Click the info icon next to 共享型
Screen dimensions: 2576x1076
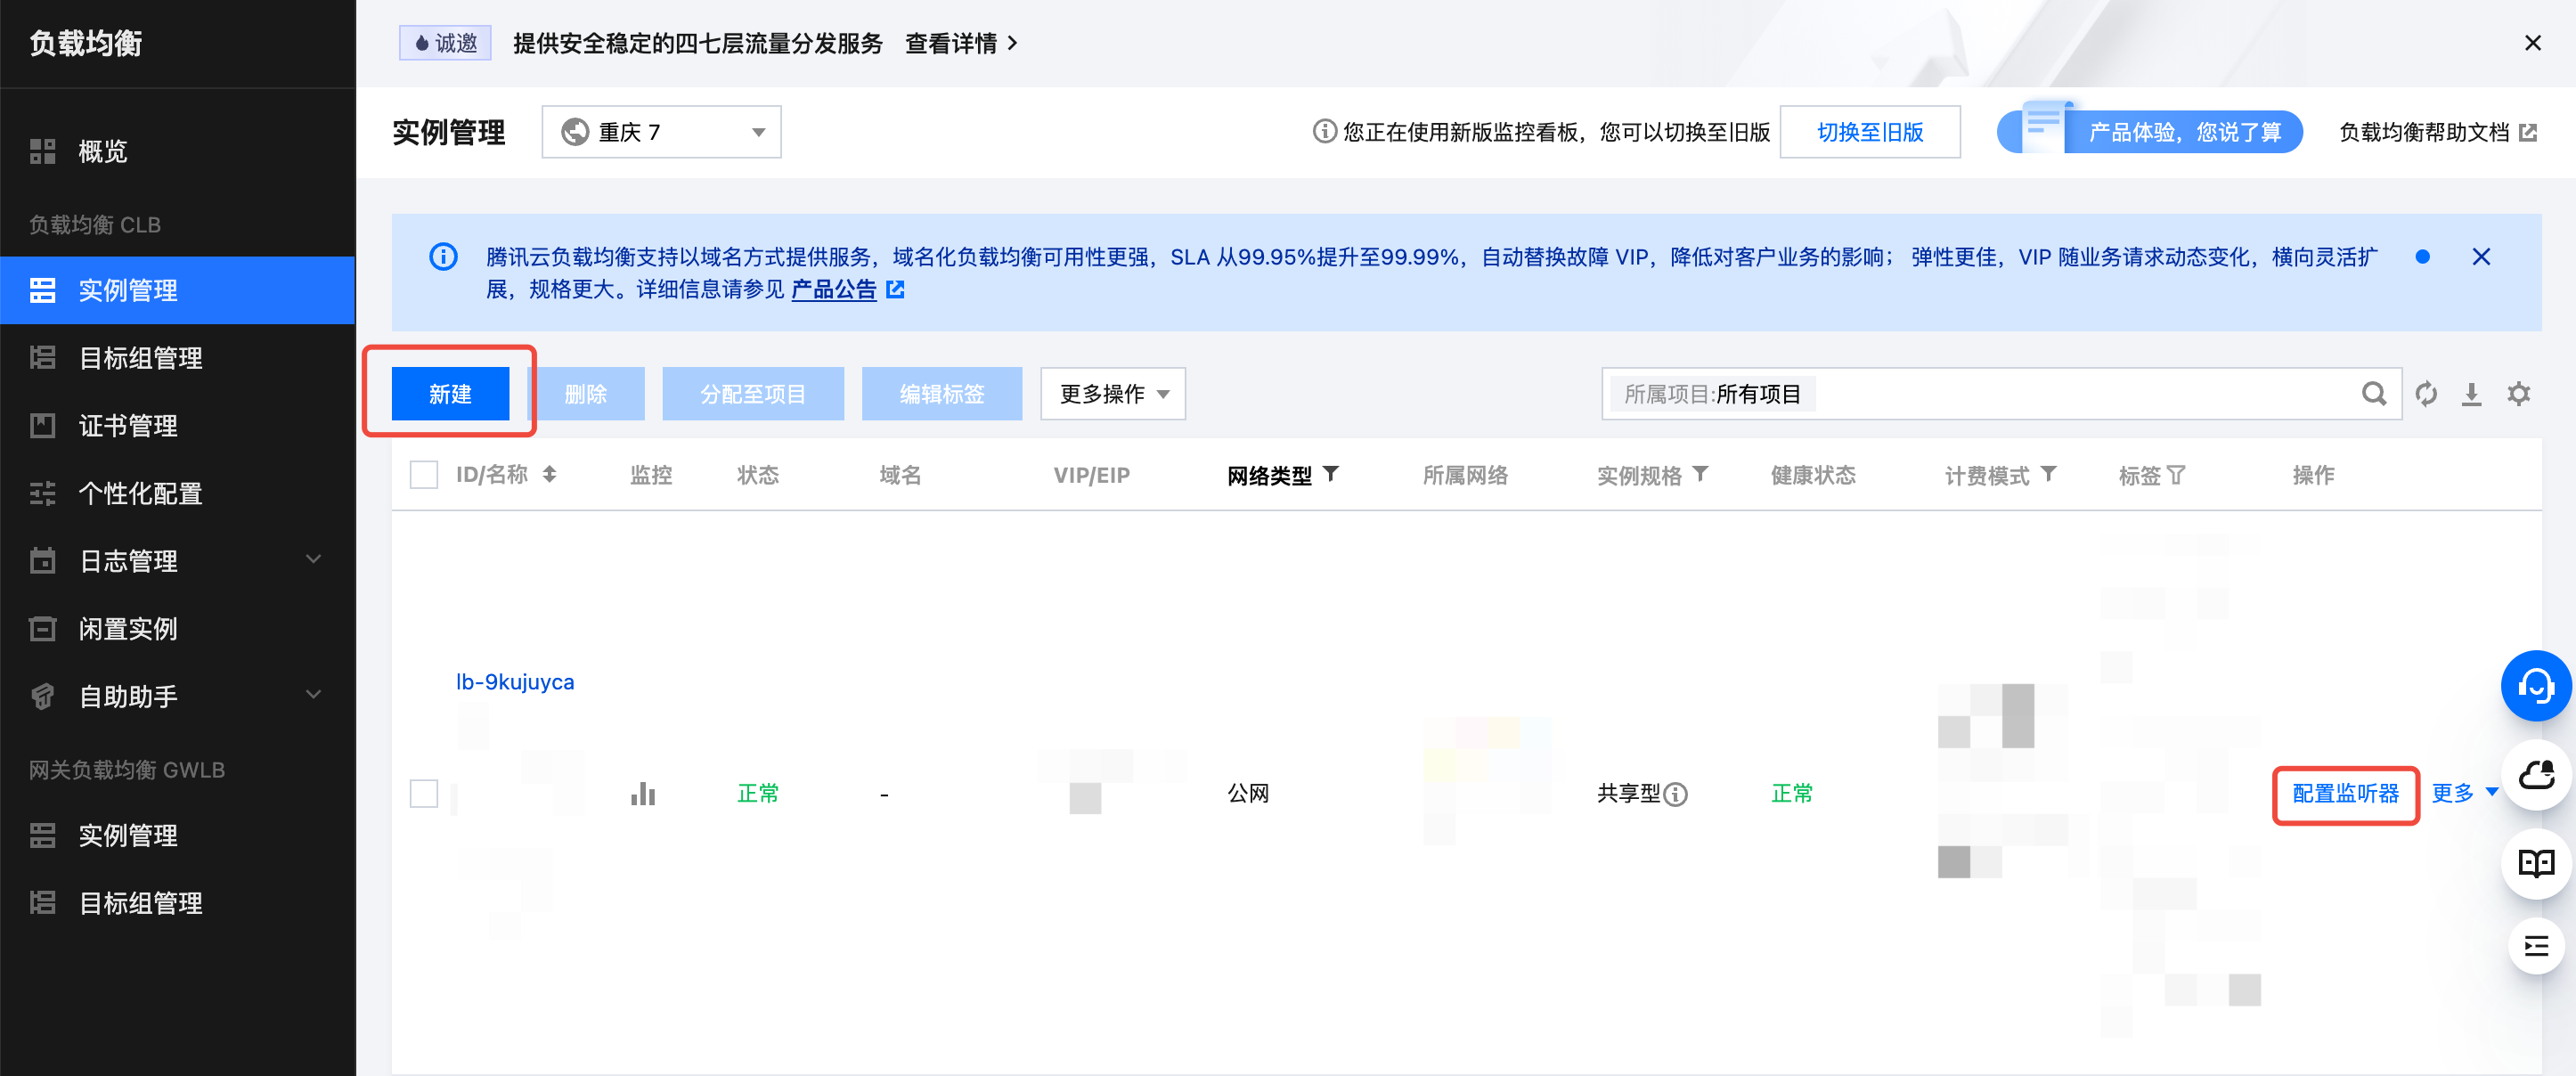click(x=1676, y=794)
